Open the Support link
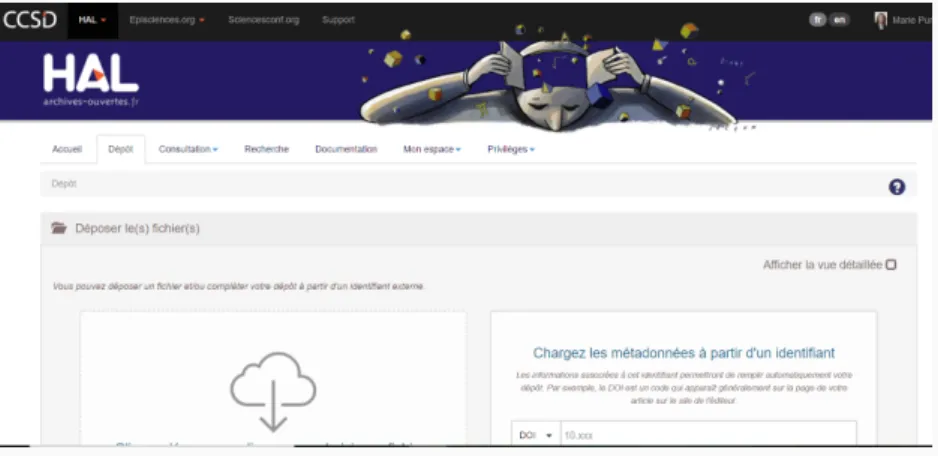Image resolution: width=938 pixels, height=456 pixels. click(338, 20)
